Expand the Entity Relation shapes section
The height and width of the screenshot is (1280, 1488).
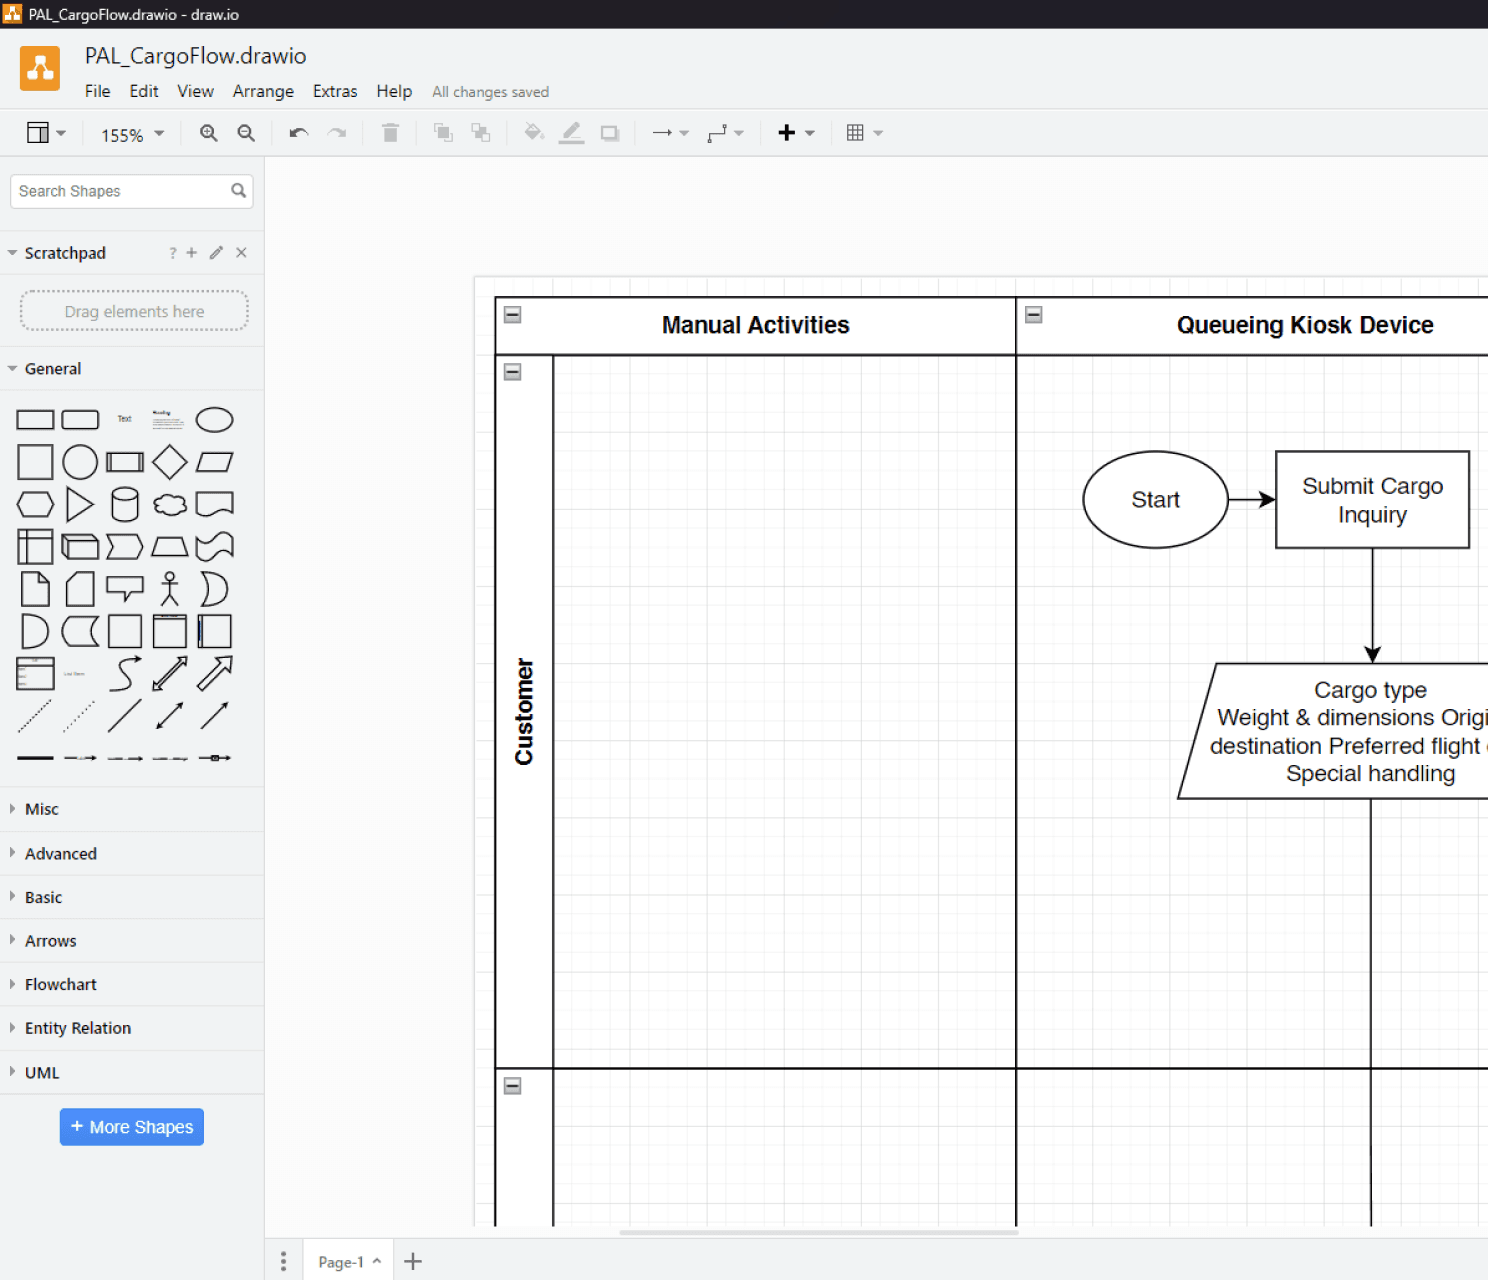click(78, 1028)
